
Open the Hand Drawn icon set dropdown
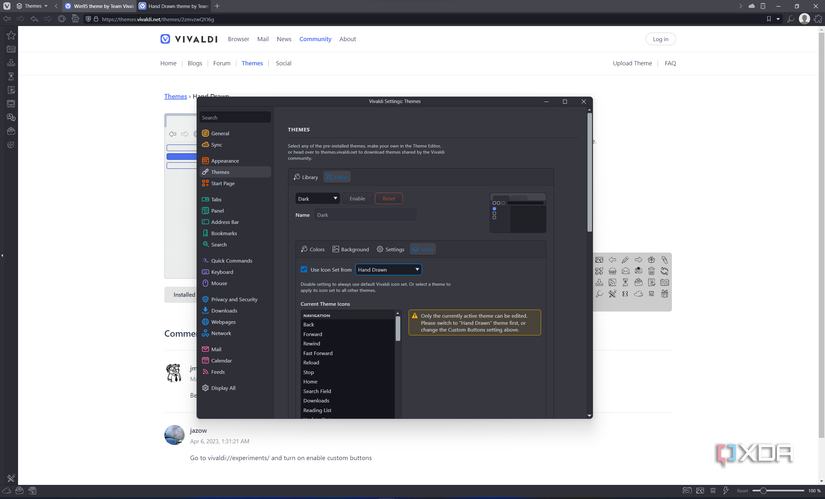click(x=388, y=270)
